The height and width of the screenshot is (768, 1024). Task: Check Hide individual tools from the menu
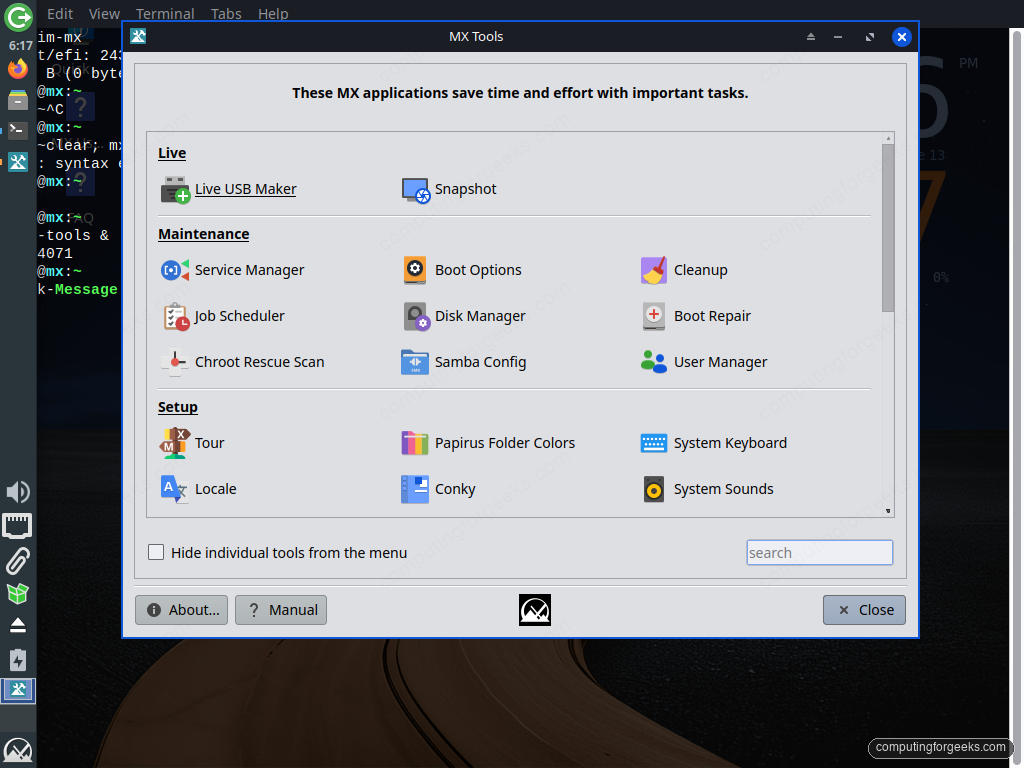156,552
